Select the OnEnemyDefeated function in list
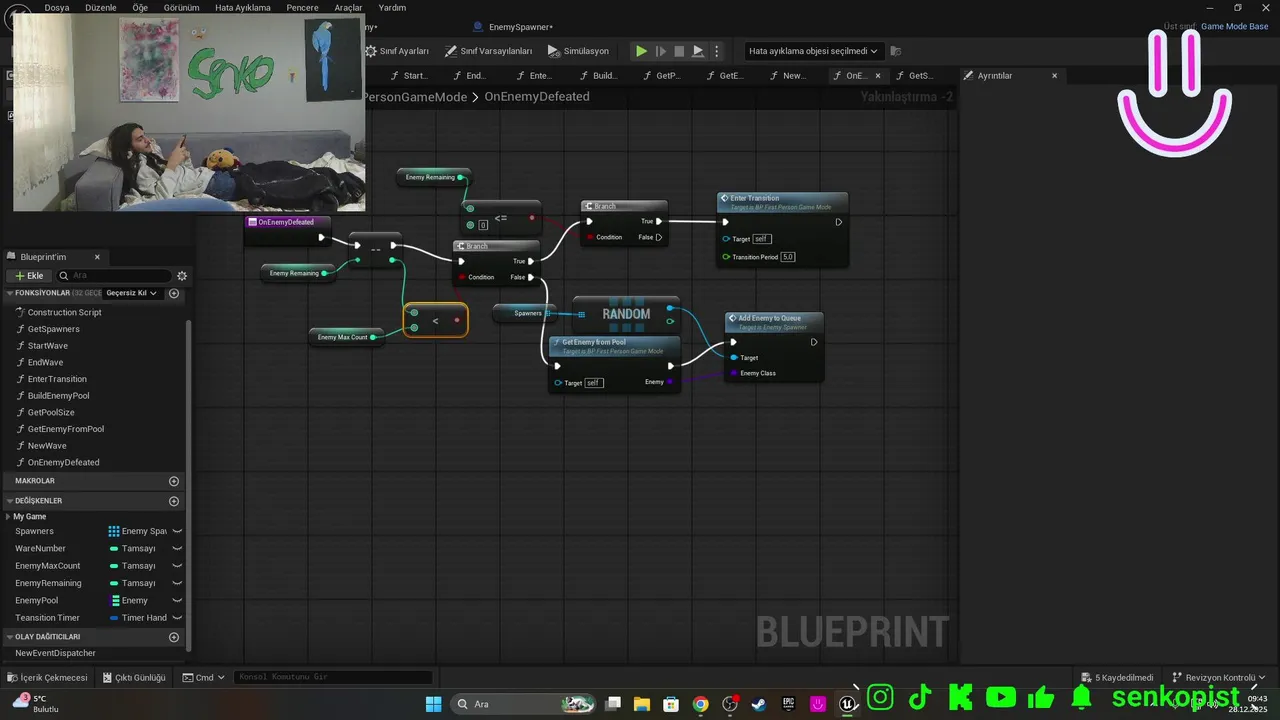Viewport: 1280px width, 720px height. 63,462
